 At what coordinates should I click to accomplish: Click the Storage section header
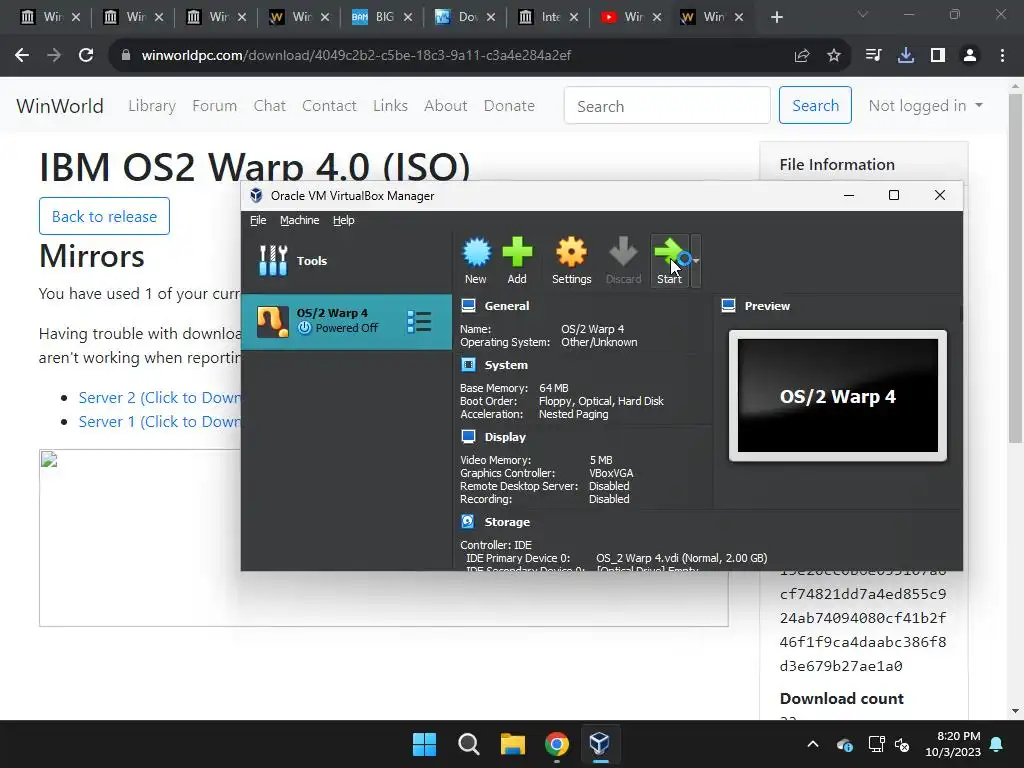[507, 522]
